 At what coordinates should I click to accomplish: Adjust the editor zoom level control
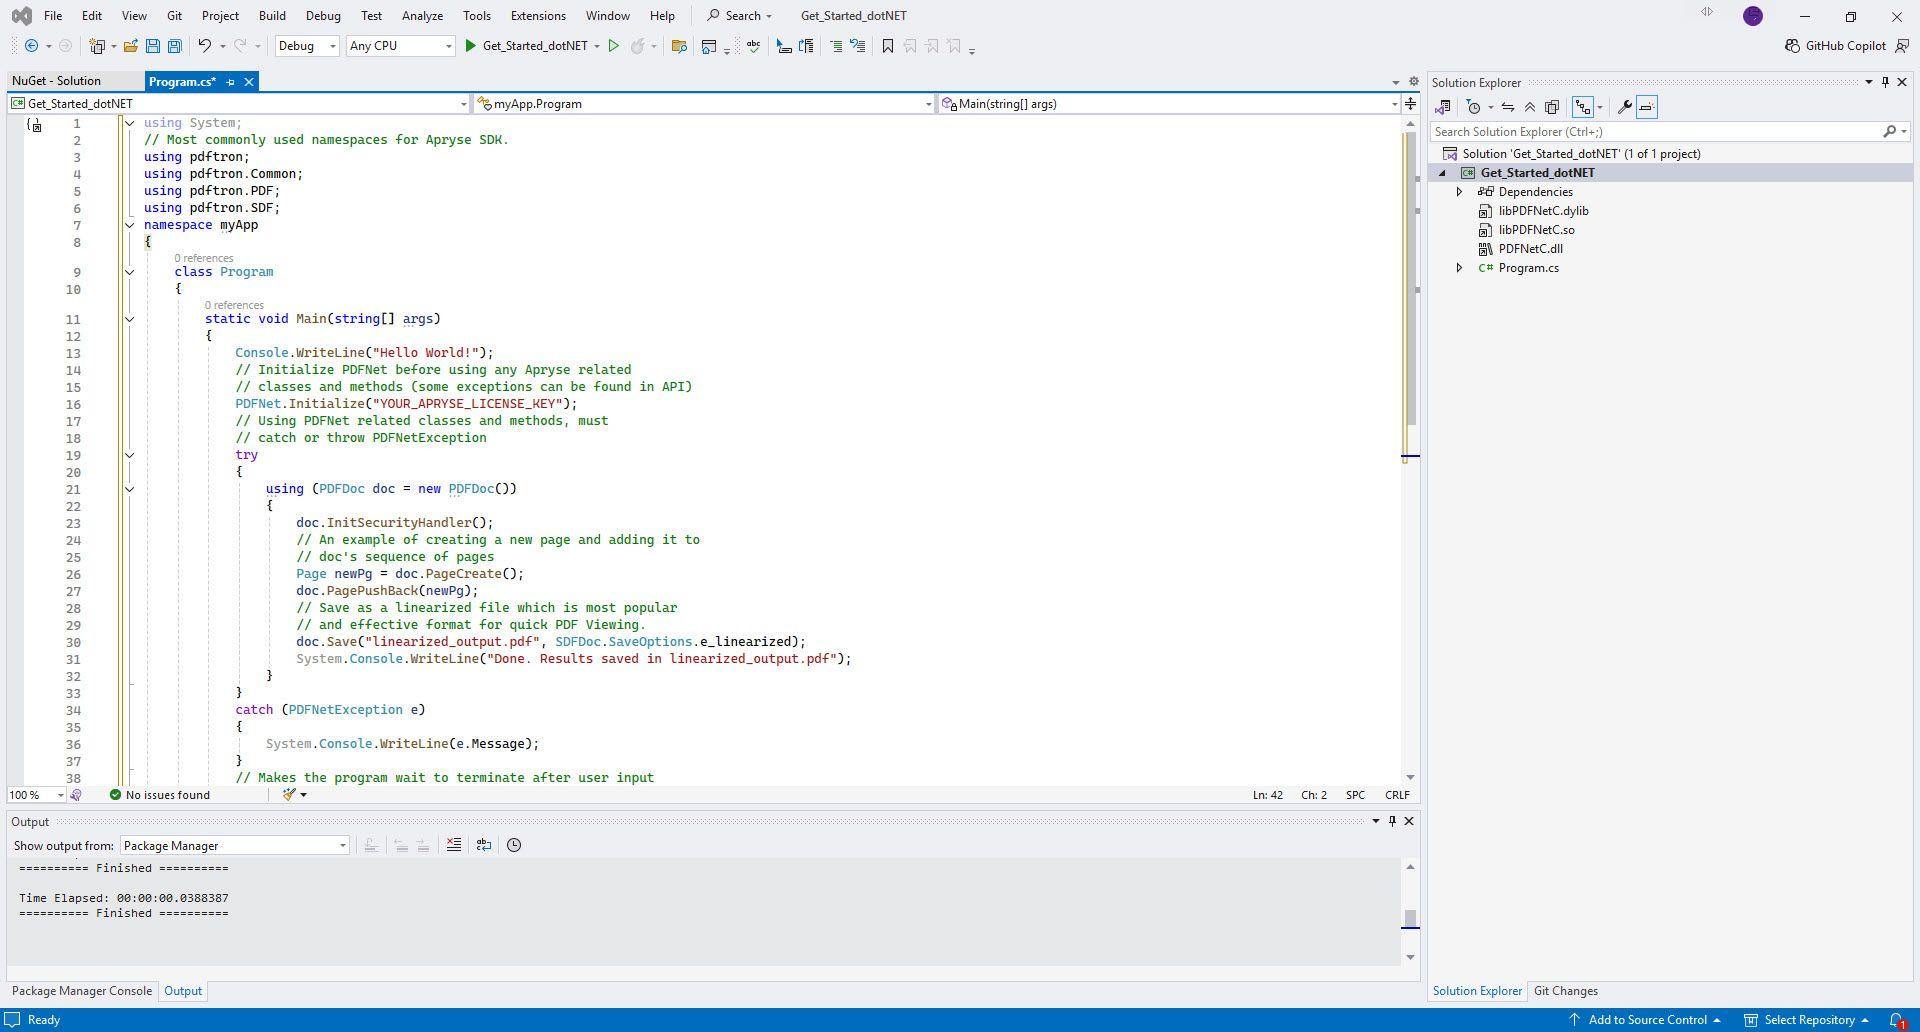coord(35,794)
